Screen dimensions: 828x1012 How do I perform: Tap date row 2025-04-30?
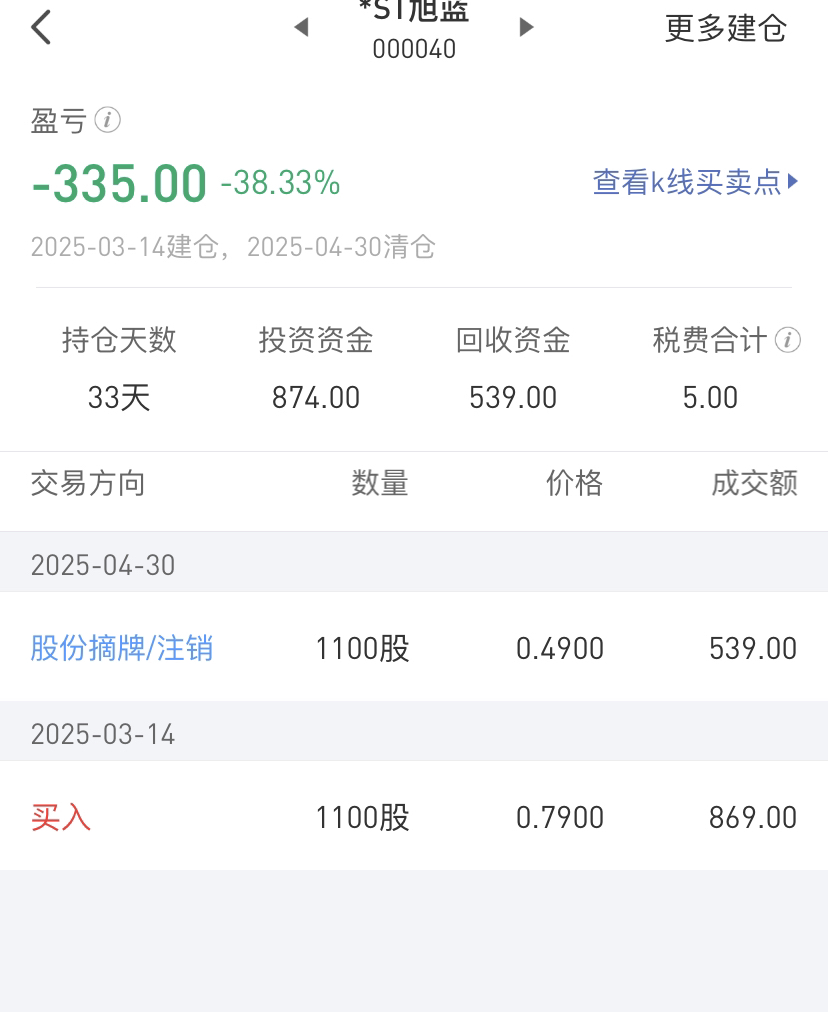[414, 562]
